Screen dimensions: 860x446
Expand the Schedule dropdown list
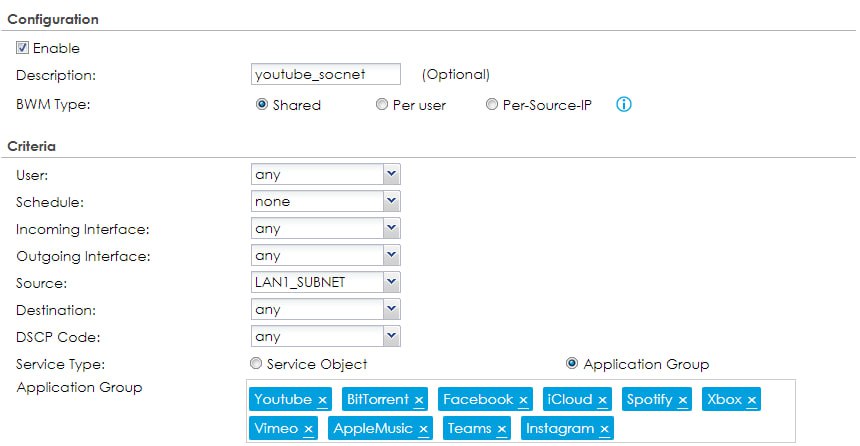coord(391,201)
